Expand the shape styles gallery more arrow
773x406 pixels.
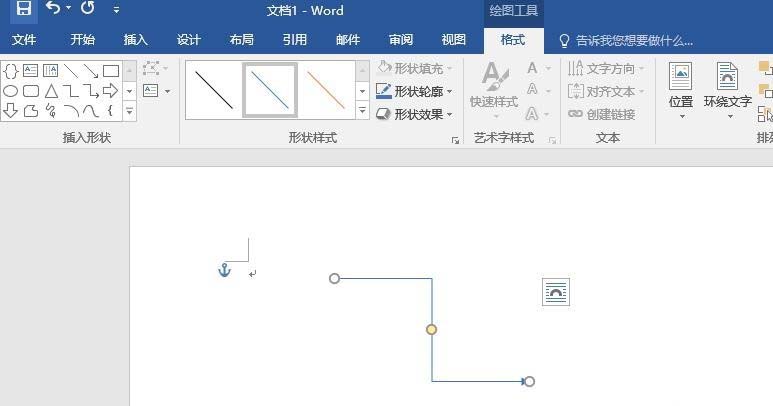(362, 111)
